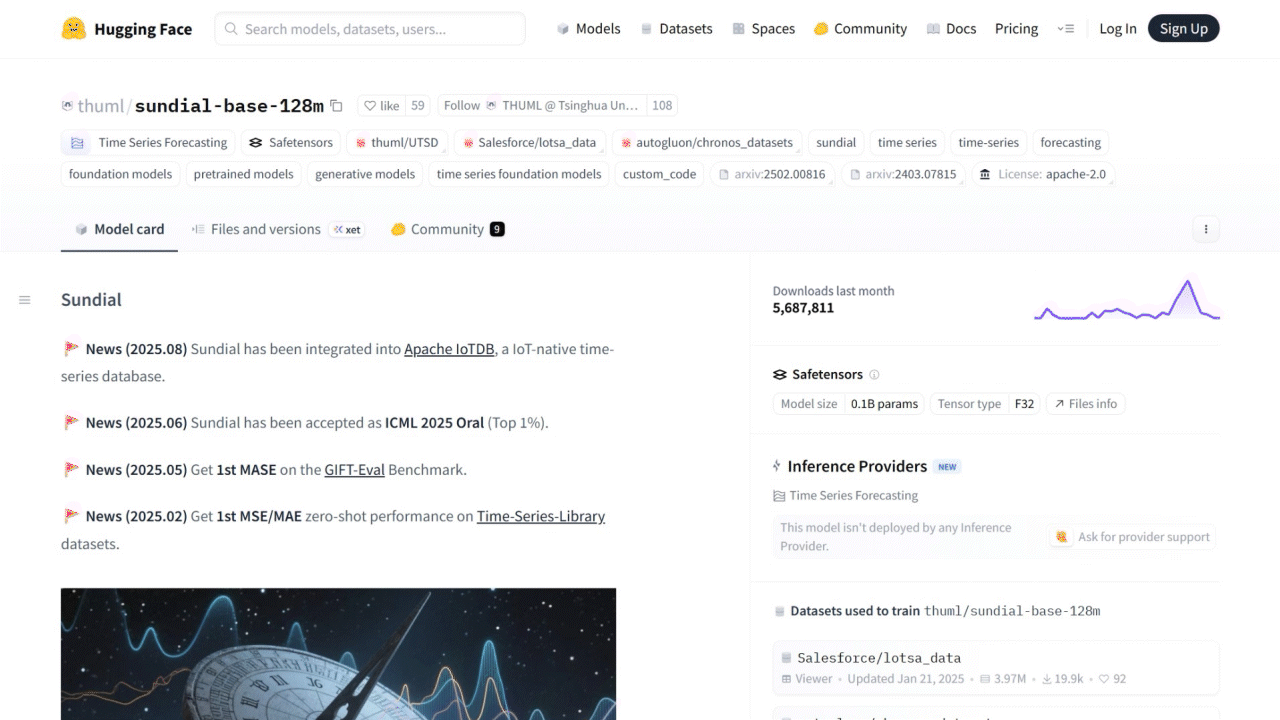Click the downloads last month chart
The height and width of the screenshot is (720, 1280).
tap(1127, 299)
